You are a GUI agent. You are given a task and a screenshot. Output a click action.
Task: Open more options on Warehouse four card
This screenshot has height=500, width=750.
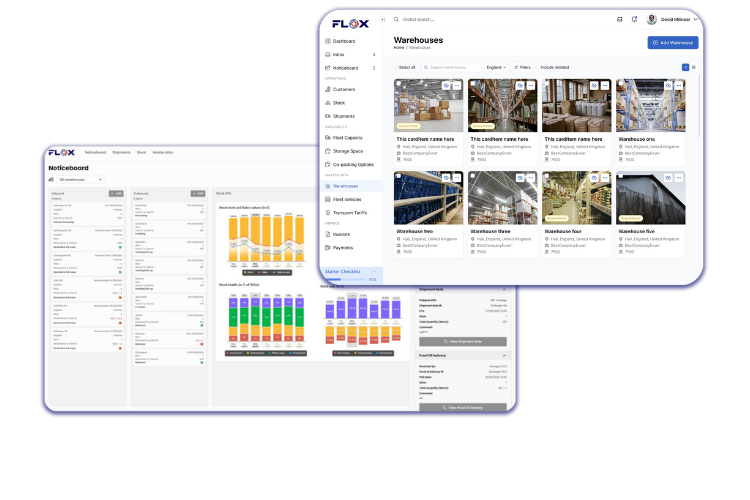tap(605, 178)
